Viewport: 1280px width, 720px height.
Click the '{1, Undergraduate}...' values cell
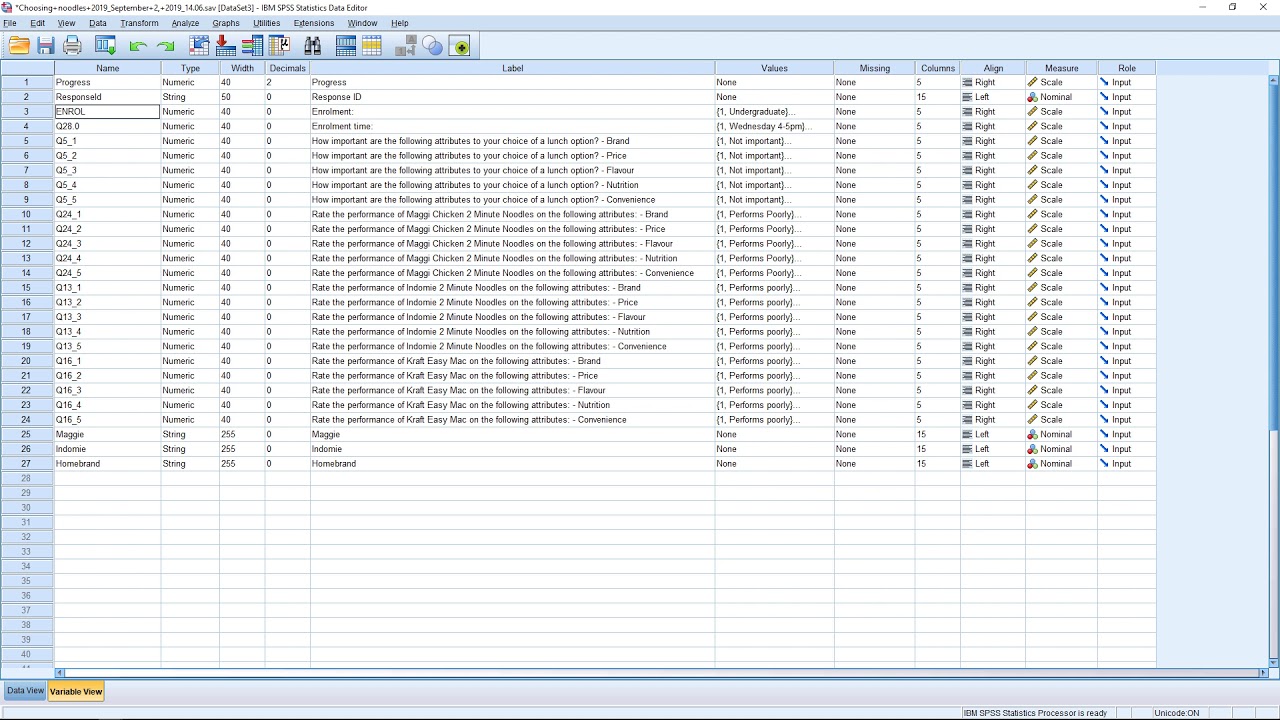pos(774,112)
